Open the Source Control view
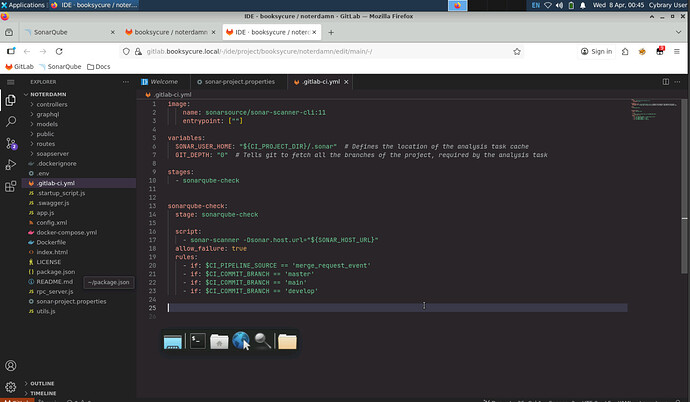690x402 pixels. [11, 145]
